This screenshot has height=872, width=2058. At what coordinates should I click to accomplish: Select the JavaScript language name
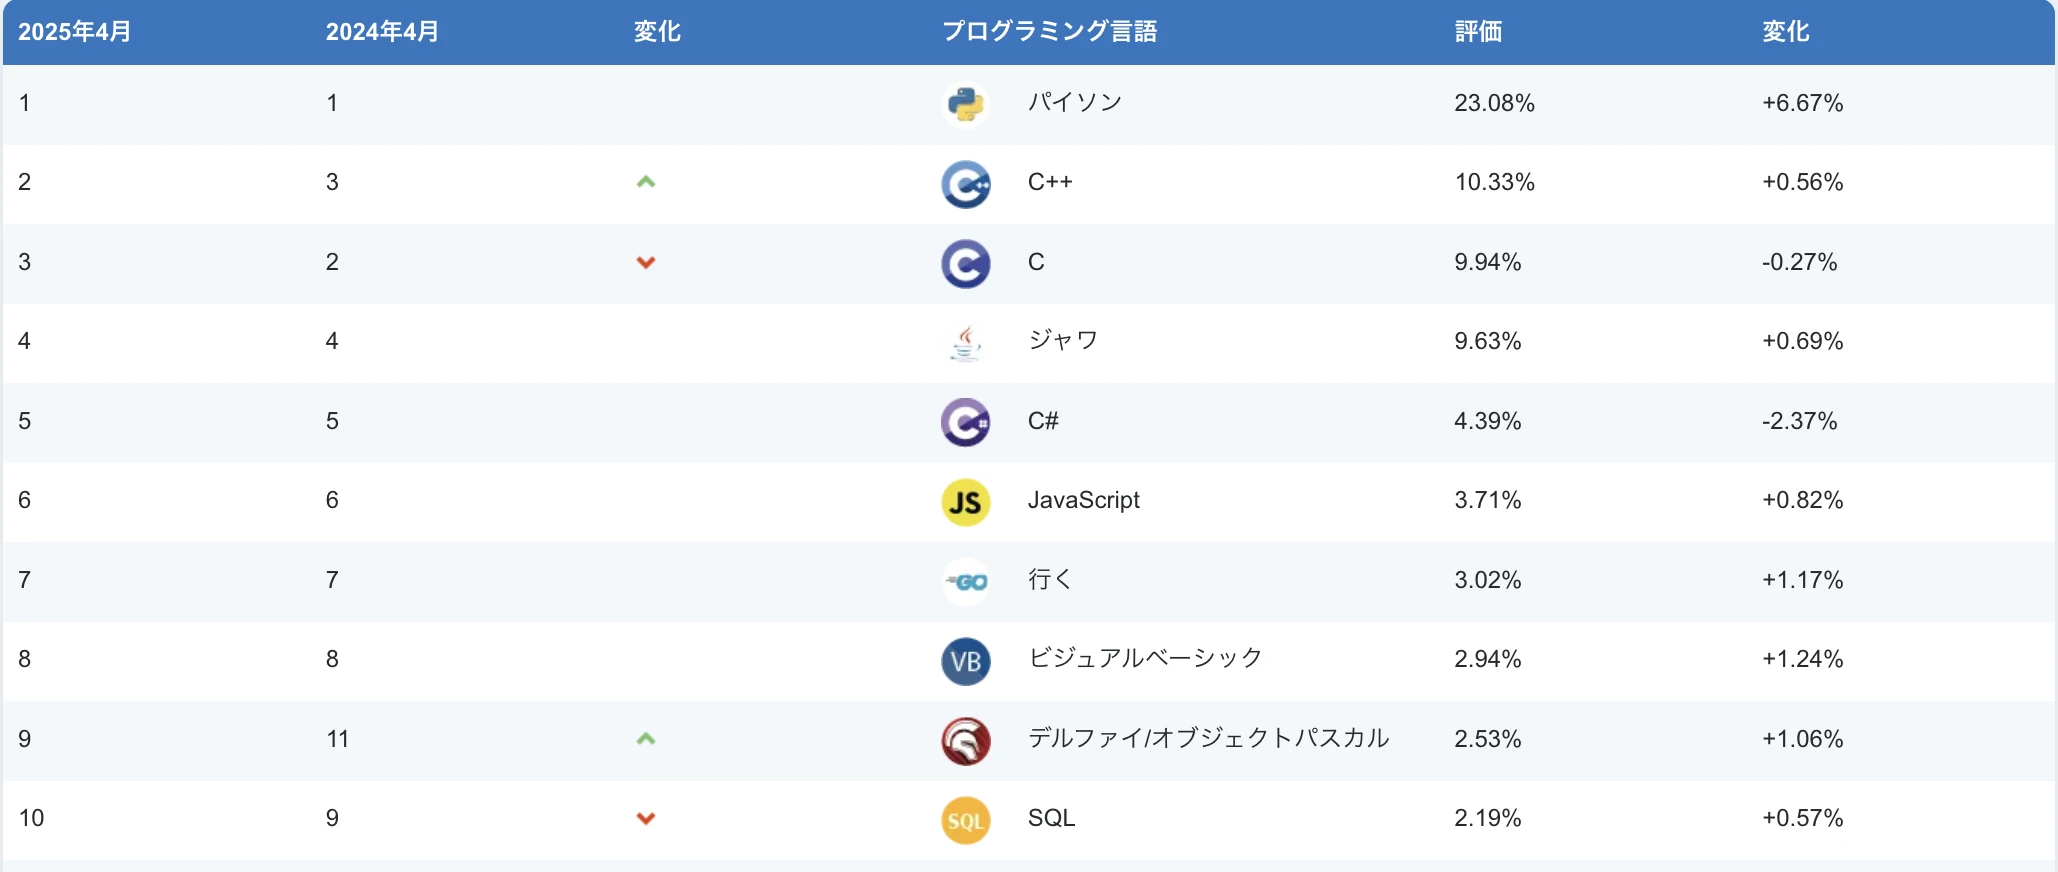coord(1083,500)
